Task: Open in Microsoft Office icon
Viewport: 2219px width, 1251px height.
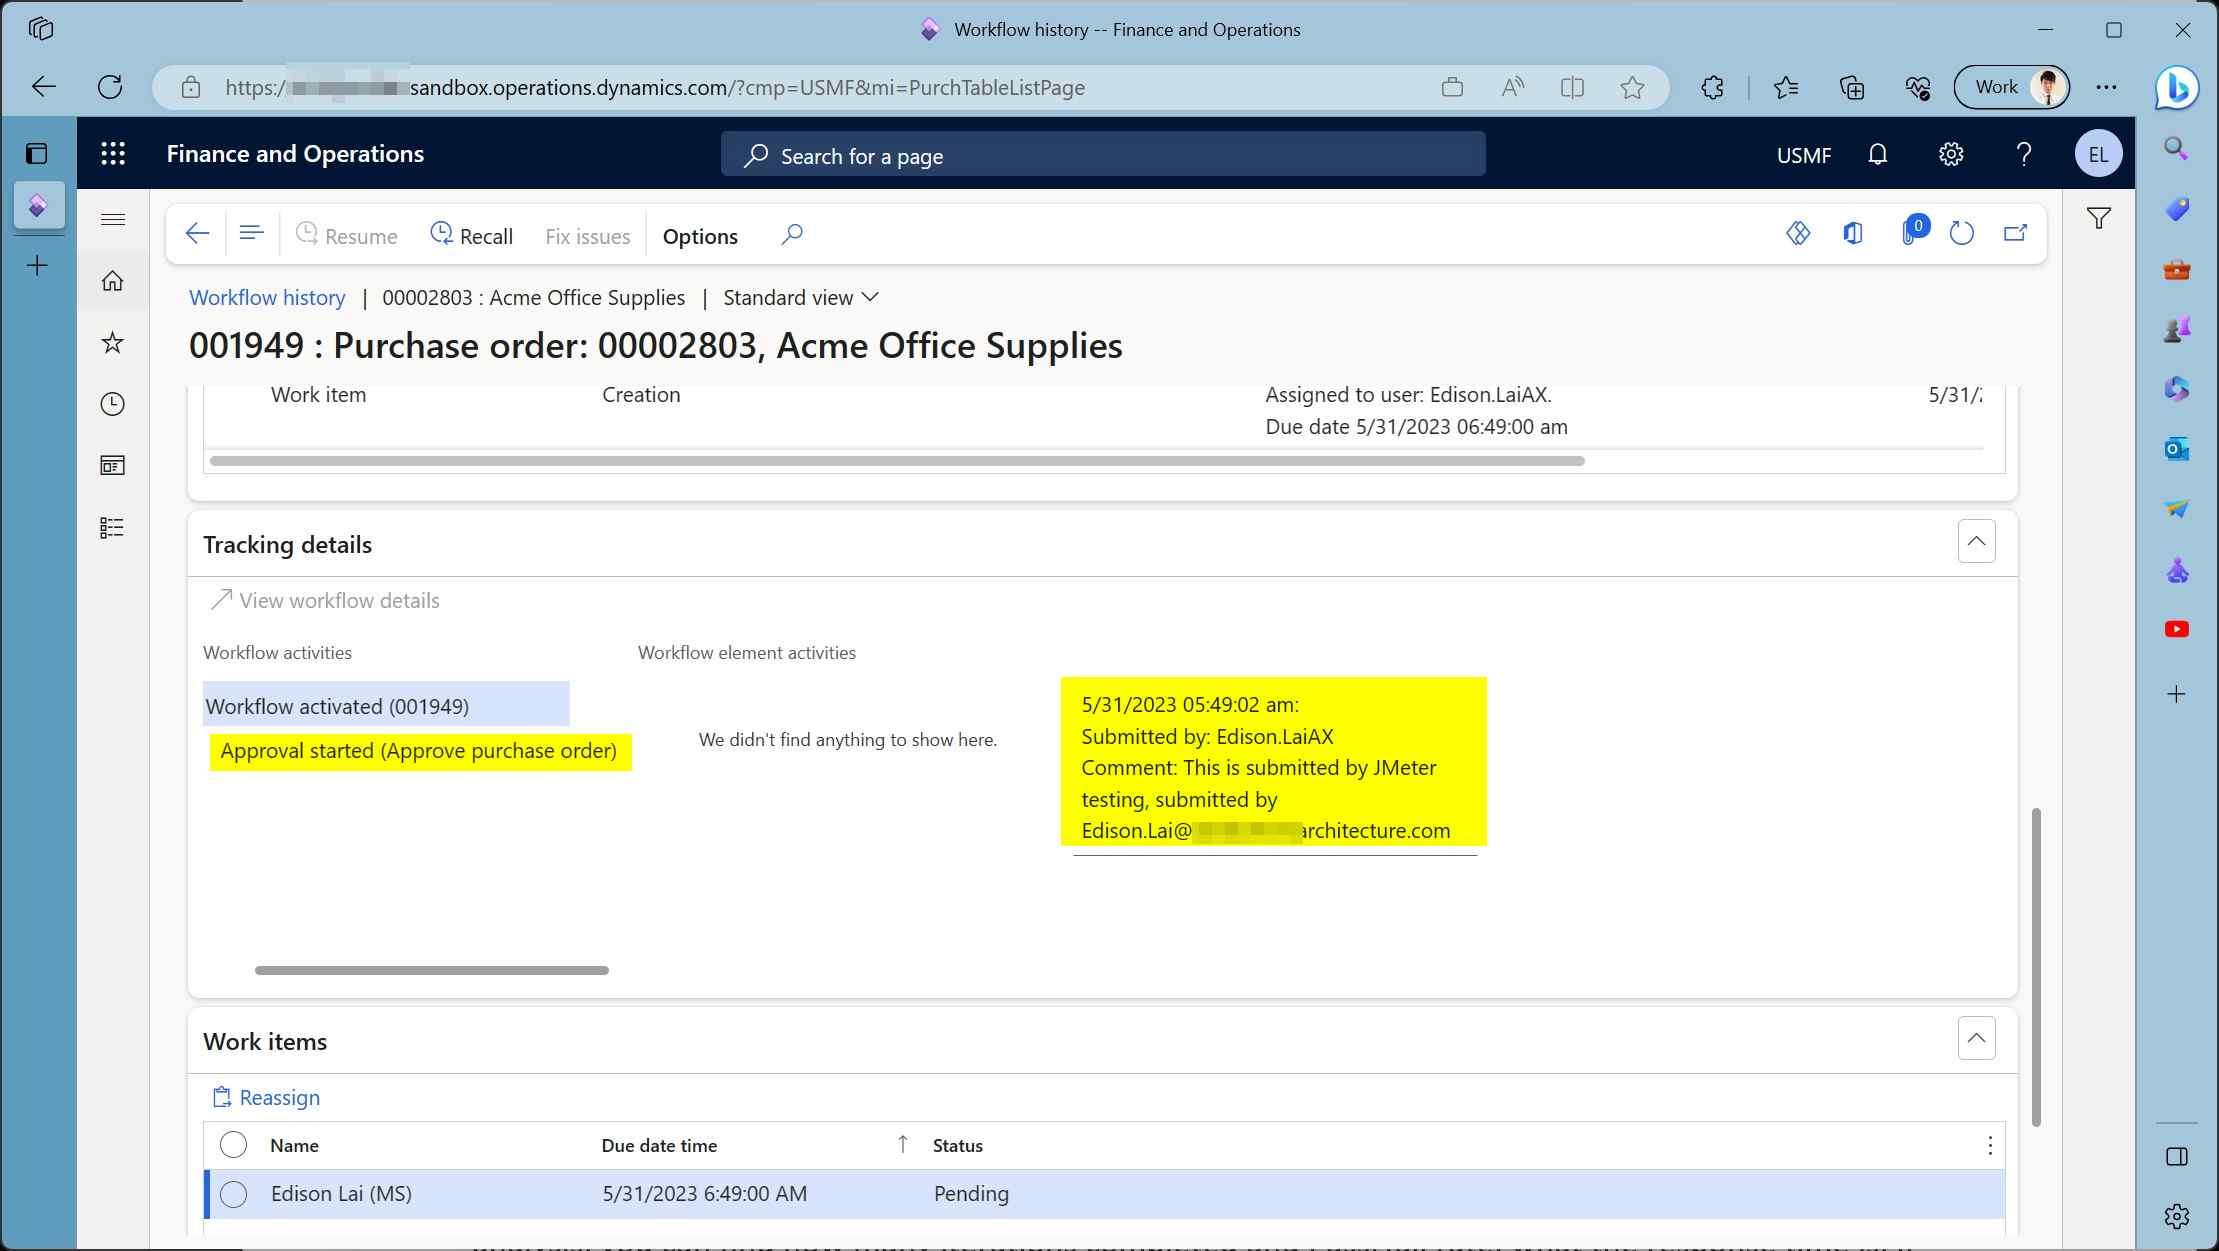Action: tap(1853, 234)
